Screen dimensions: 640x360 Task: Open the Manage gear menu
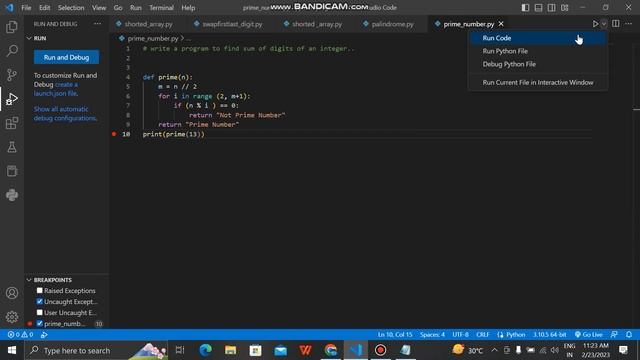[x=12, y=317]
